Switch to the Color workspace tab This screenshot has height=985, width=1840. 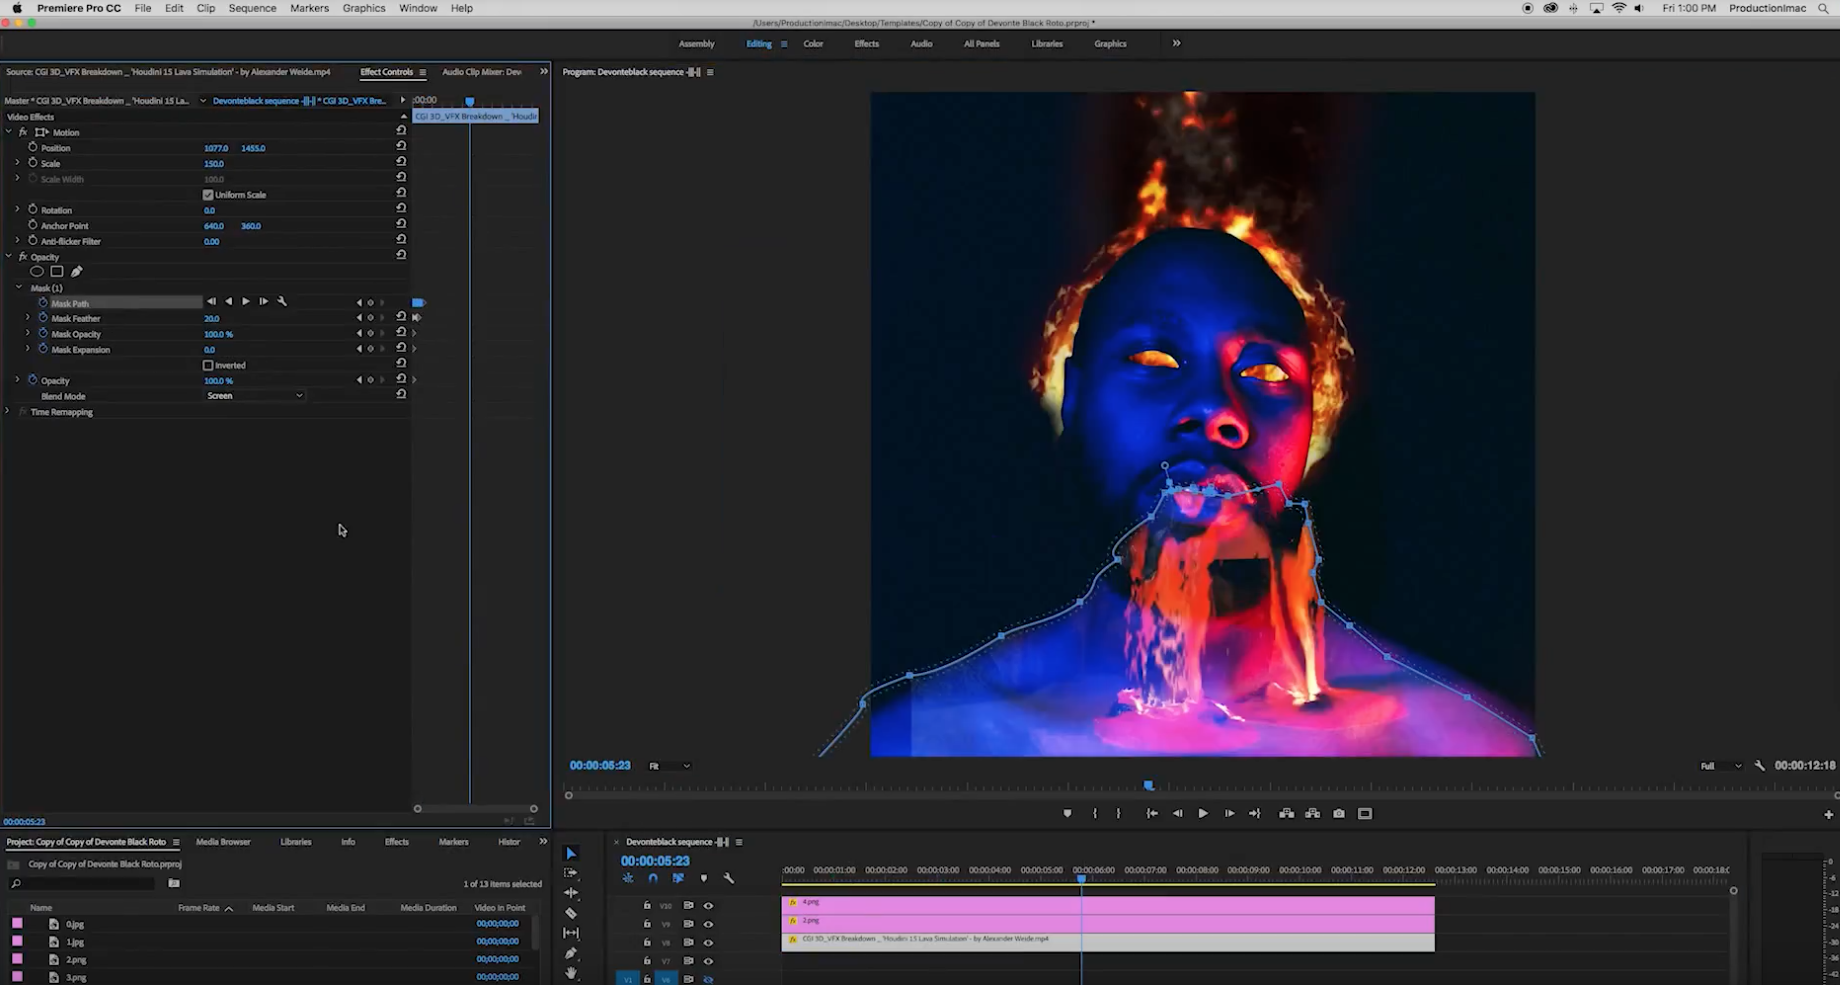click(813, 44)
